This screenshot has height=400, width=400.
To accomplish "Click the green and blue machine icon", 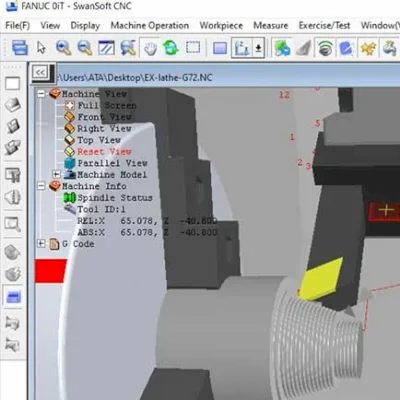I will (282, 48).
